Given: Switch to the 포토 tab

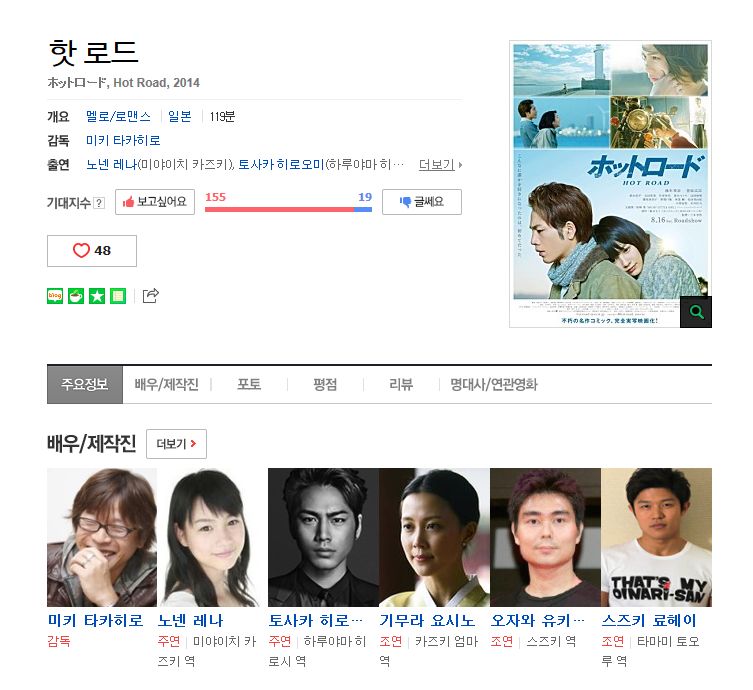Looking at the screenshot, I should click(249, 385).
